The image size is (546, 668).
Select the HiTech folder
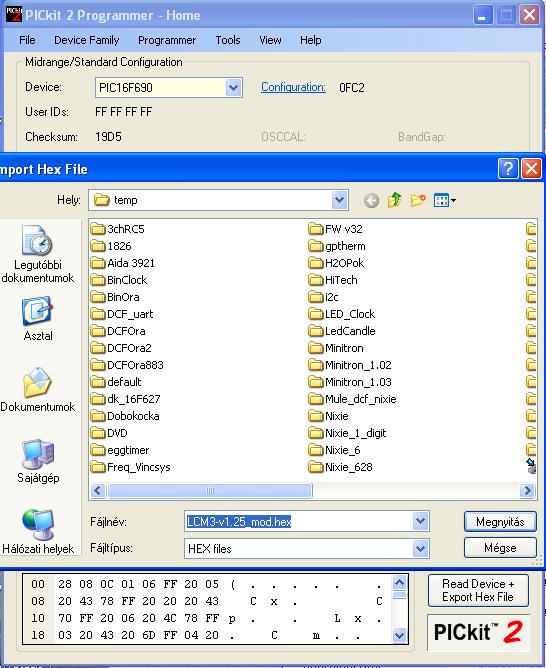333,280
